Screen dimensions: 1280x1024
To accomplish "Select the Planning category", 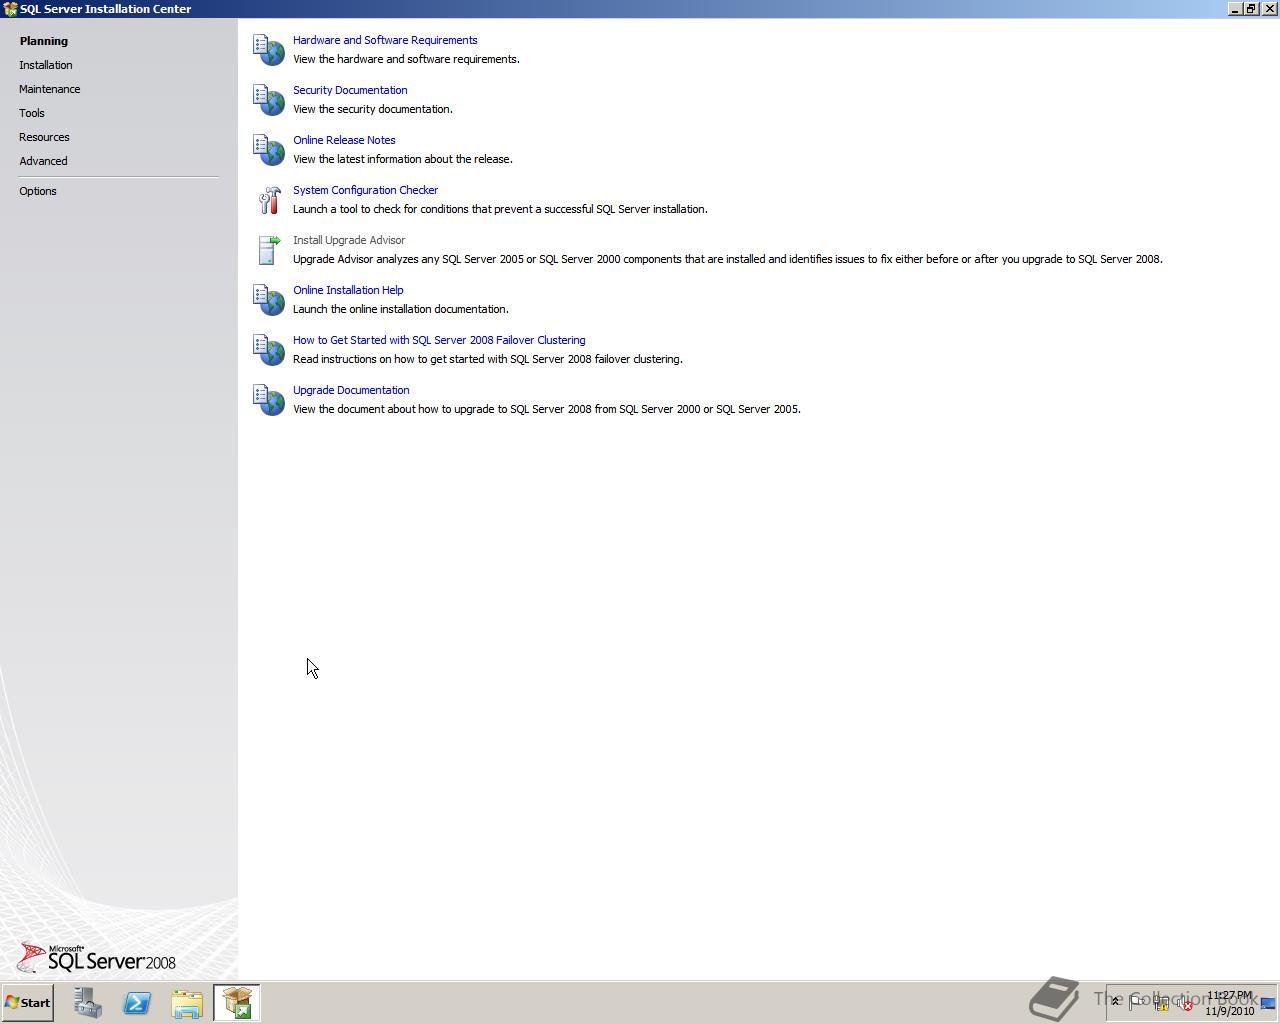I will [x=44, y=41].
